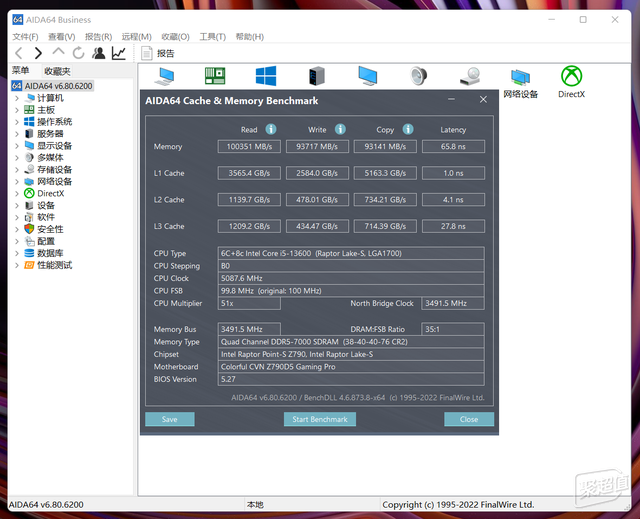Select the 软件 tree item
Viewport: 640px width, 519px height.
46,217
